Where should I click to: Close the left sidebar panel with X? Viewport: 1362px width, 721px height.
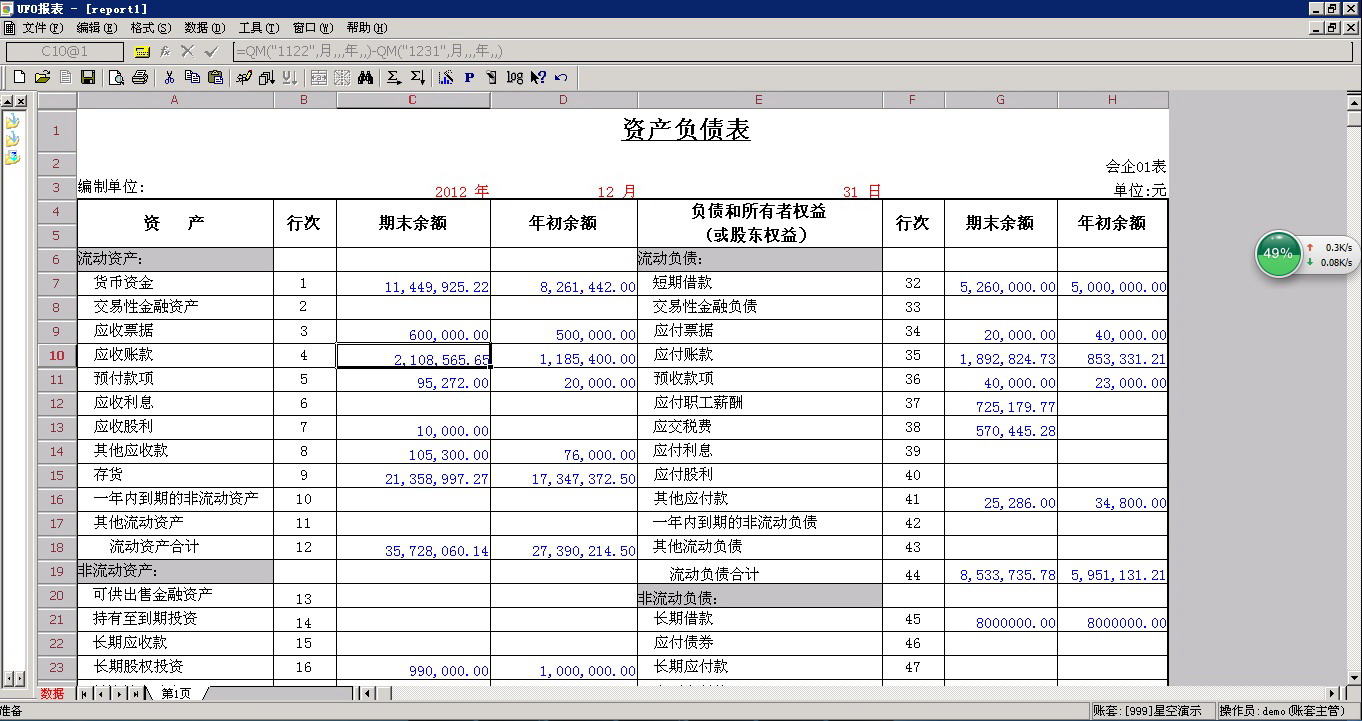point(20,101)
